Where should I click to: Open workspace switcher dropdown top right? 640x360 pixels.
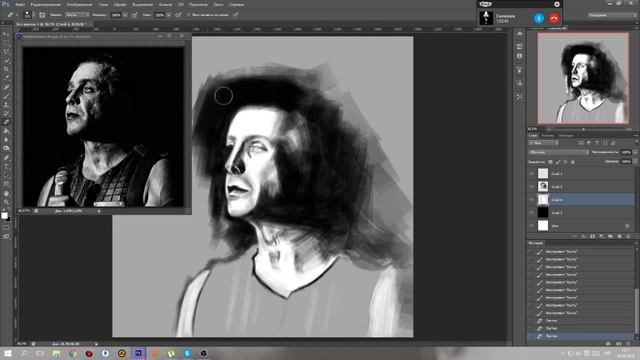[612, 15]
